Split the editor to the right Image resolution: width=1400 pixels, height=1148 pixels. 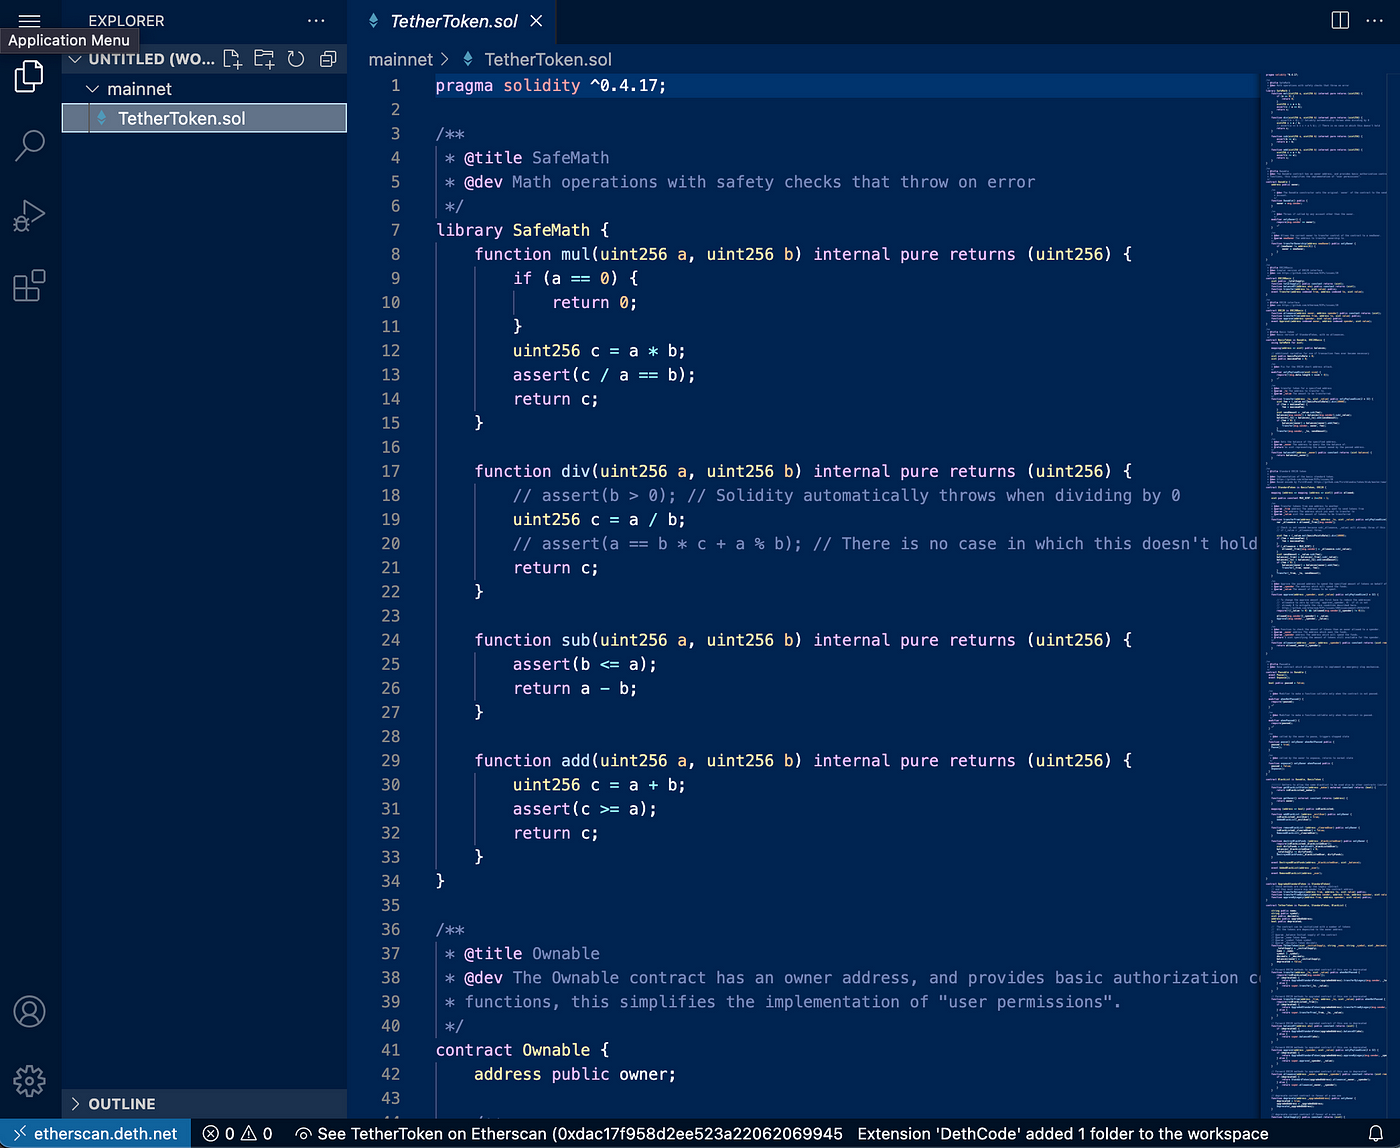click(x=1341, y=20)
